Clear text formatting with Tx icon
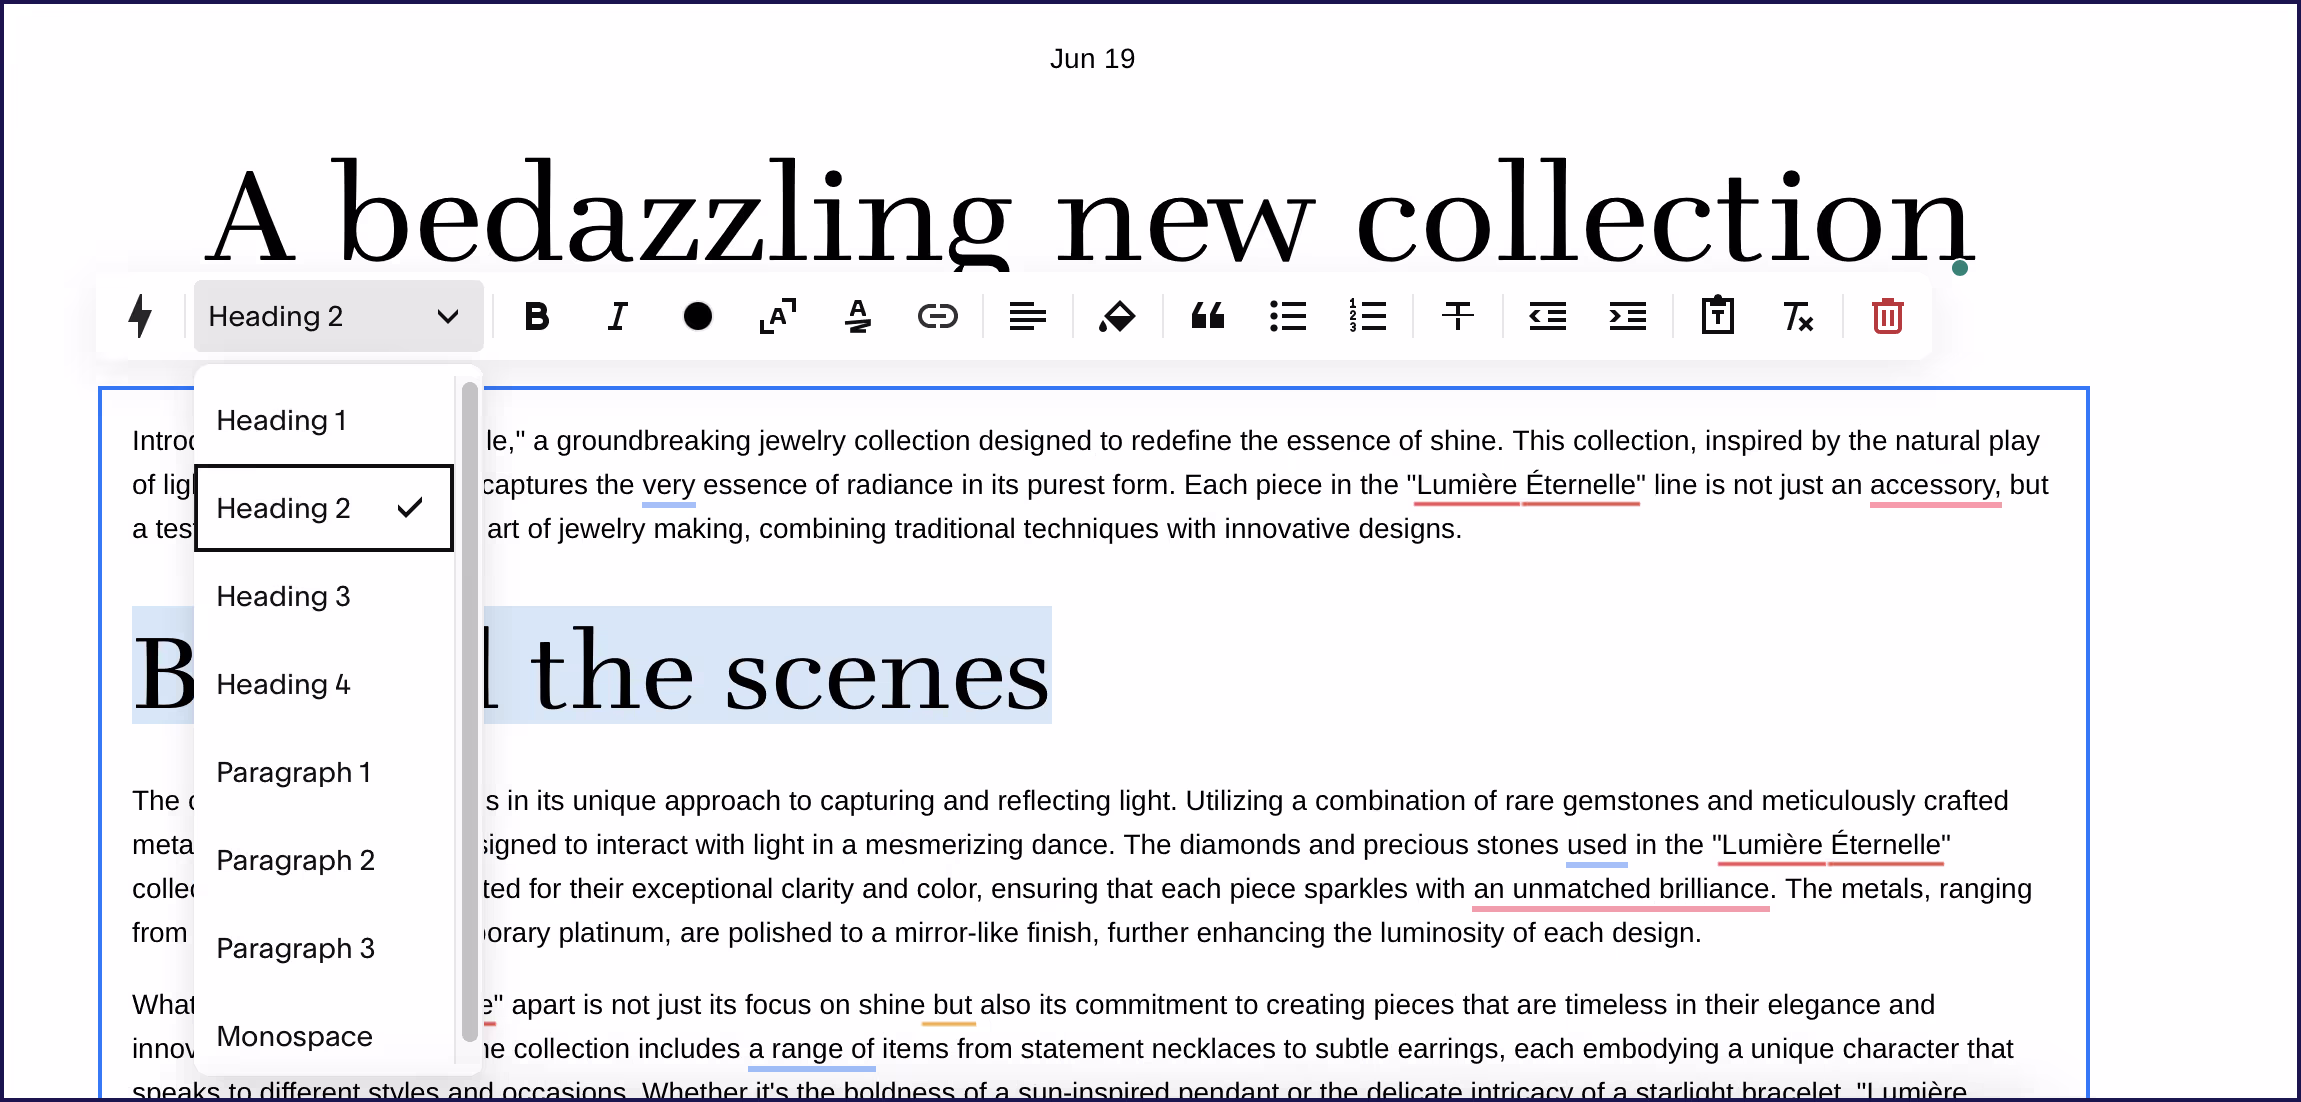Image resolution: width=2301 pixels, height=1102 pixels. coord(1798,317)
